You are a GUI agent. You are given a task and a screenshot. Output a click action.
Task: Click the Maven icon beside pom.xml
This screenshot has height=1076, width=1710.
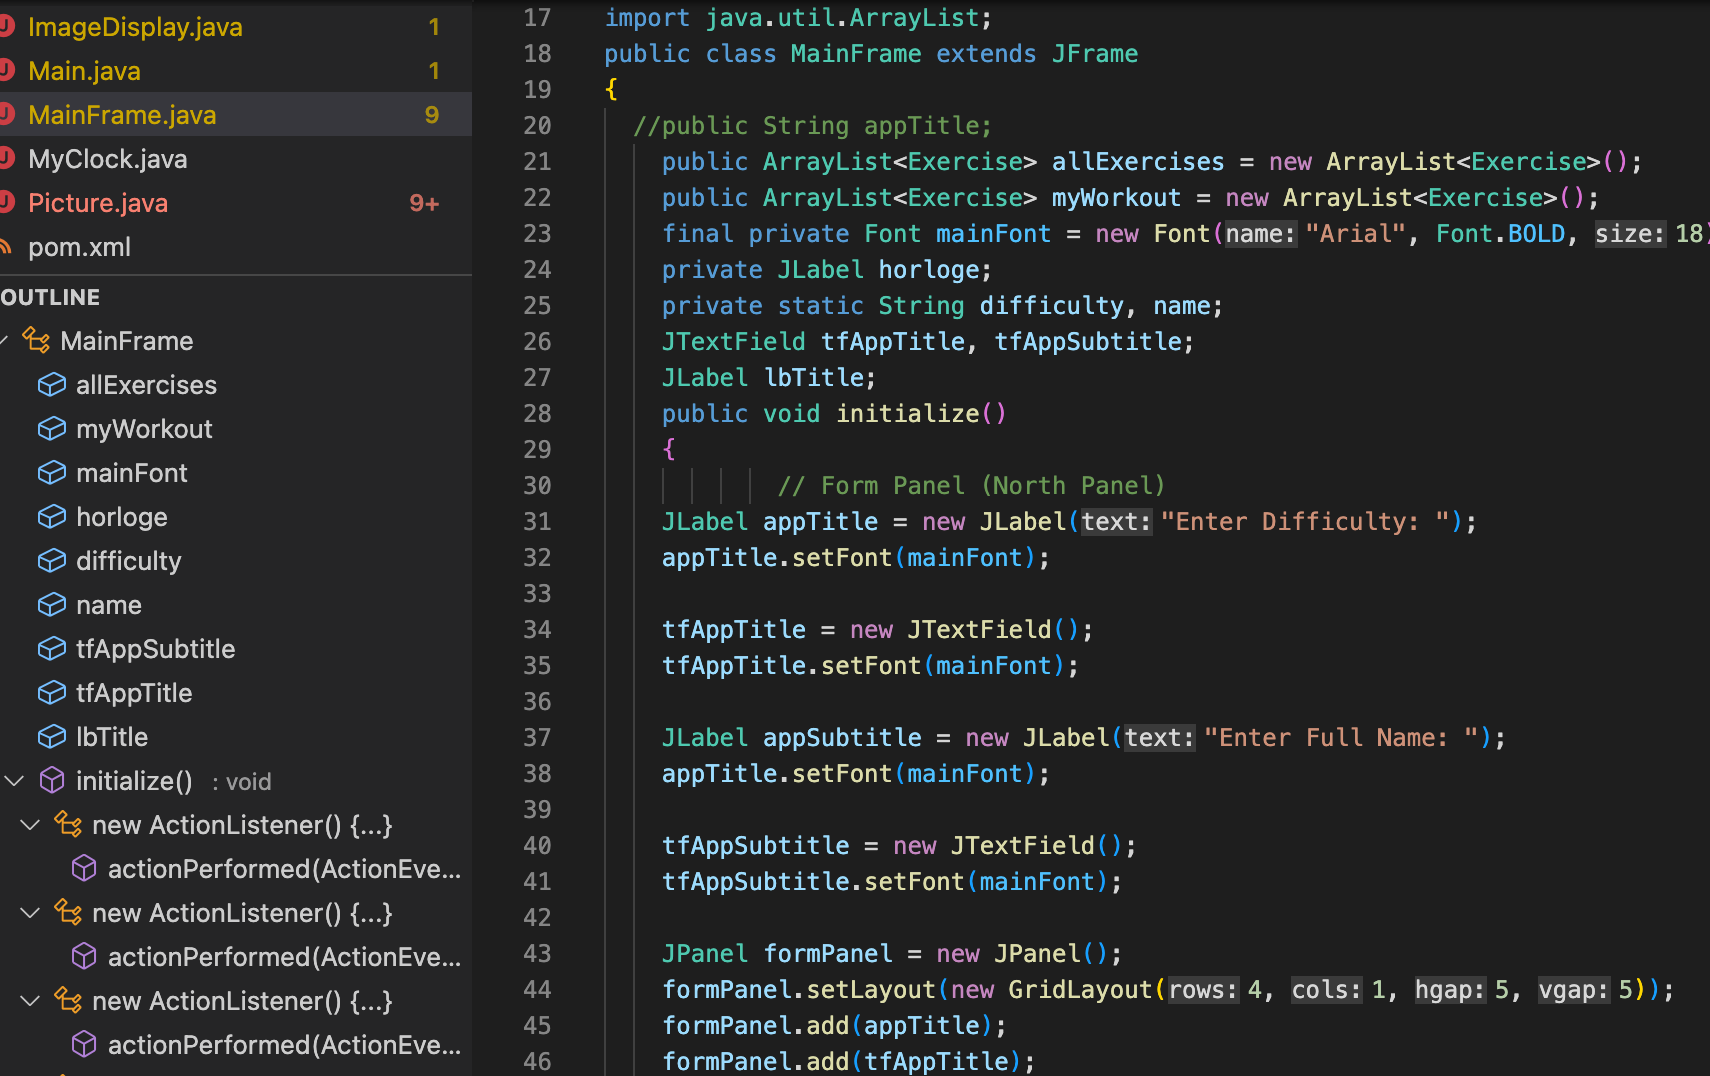tap(8, 246)
